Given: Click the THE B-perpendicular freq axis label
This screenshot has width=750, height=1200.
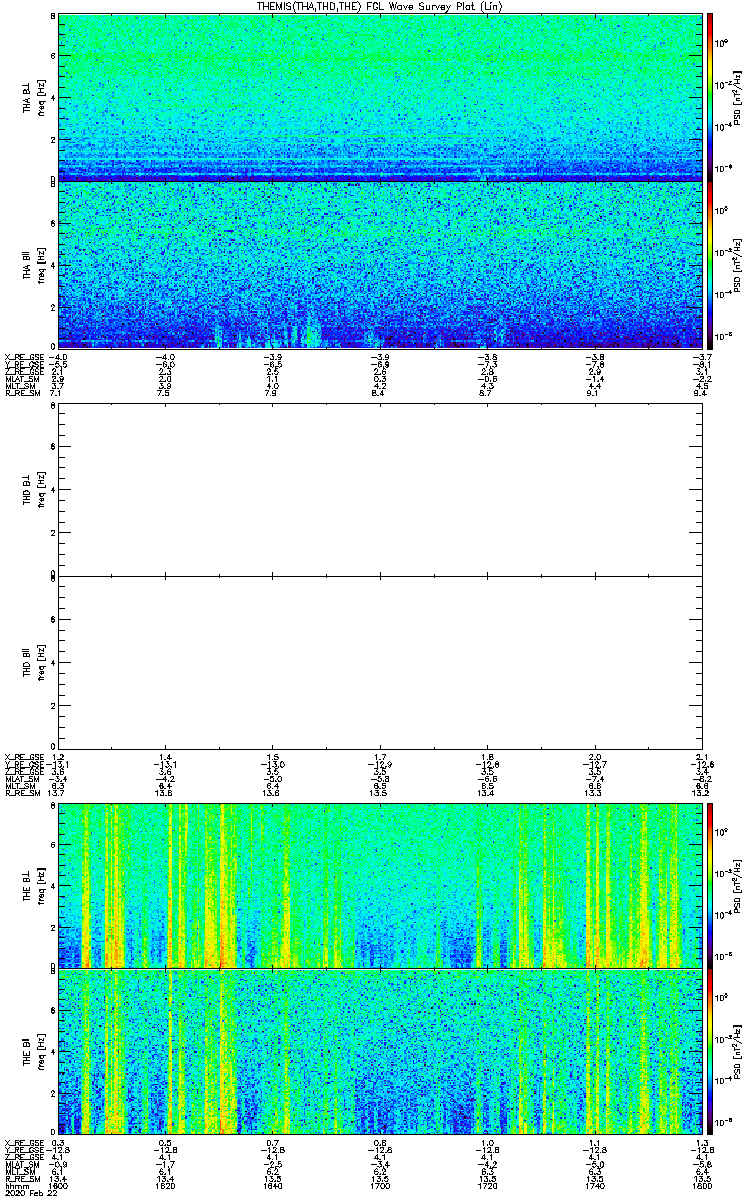Looking at the screenshot, I should tap(40, 884).
